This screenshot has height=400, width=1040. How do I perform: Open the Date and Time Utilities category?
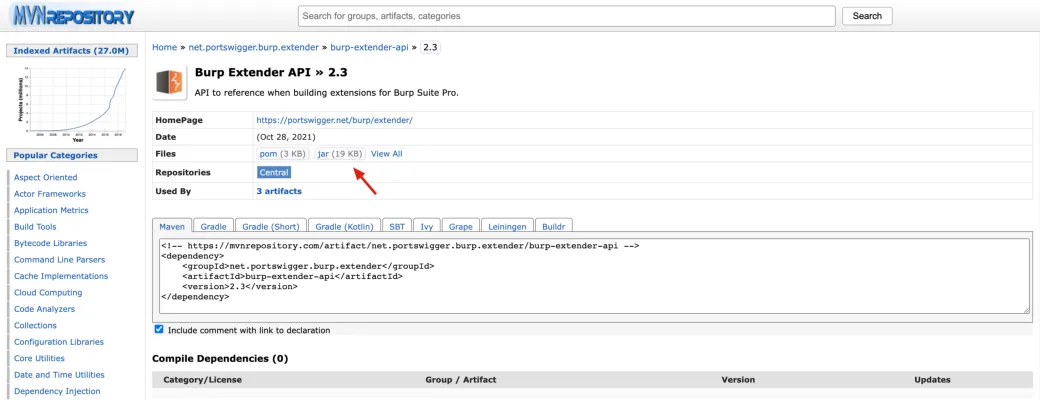[58, 375]
